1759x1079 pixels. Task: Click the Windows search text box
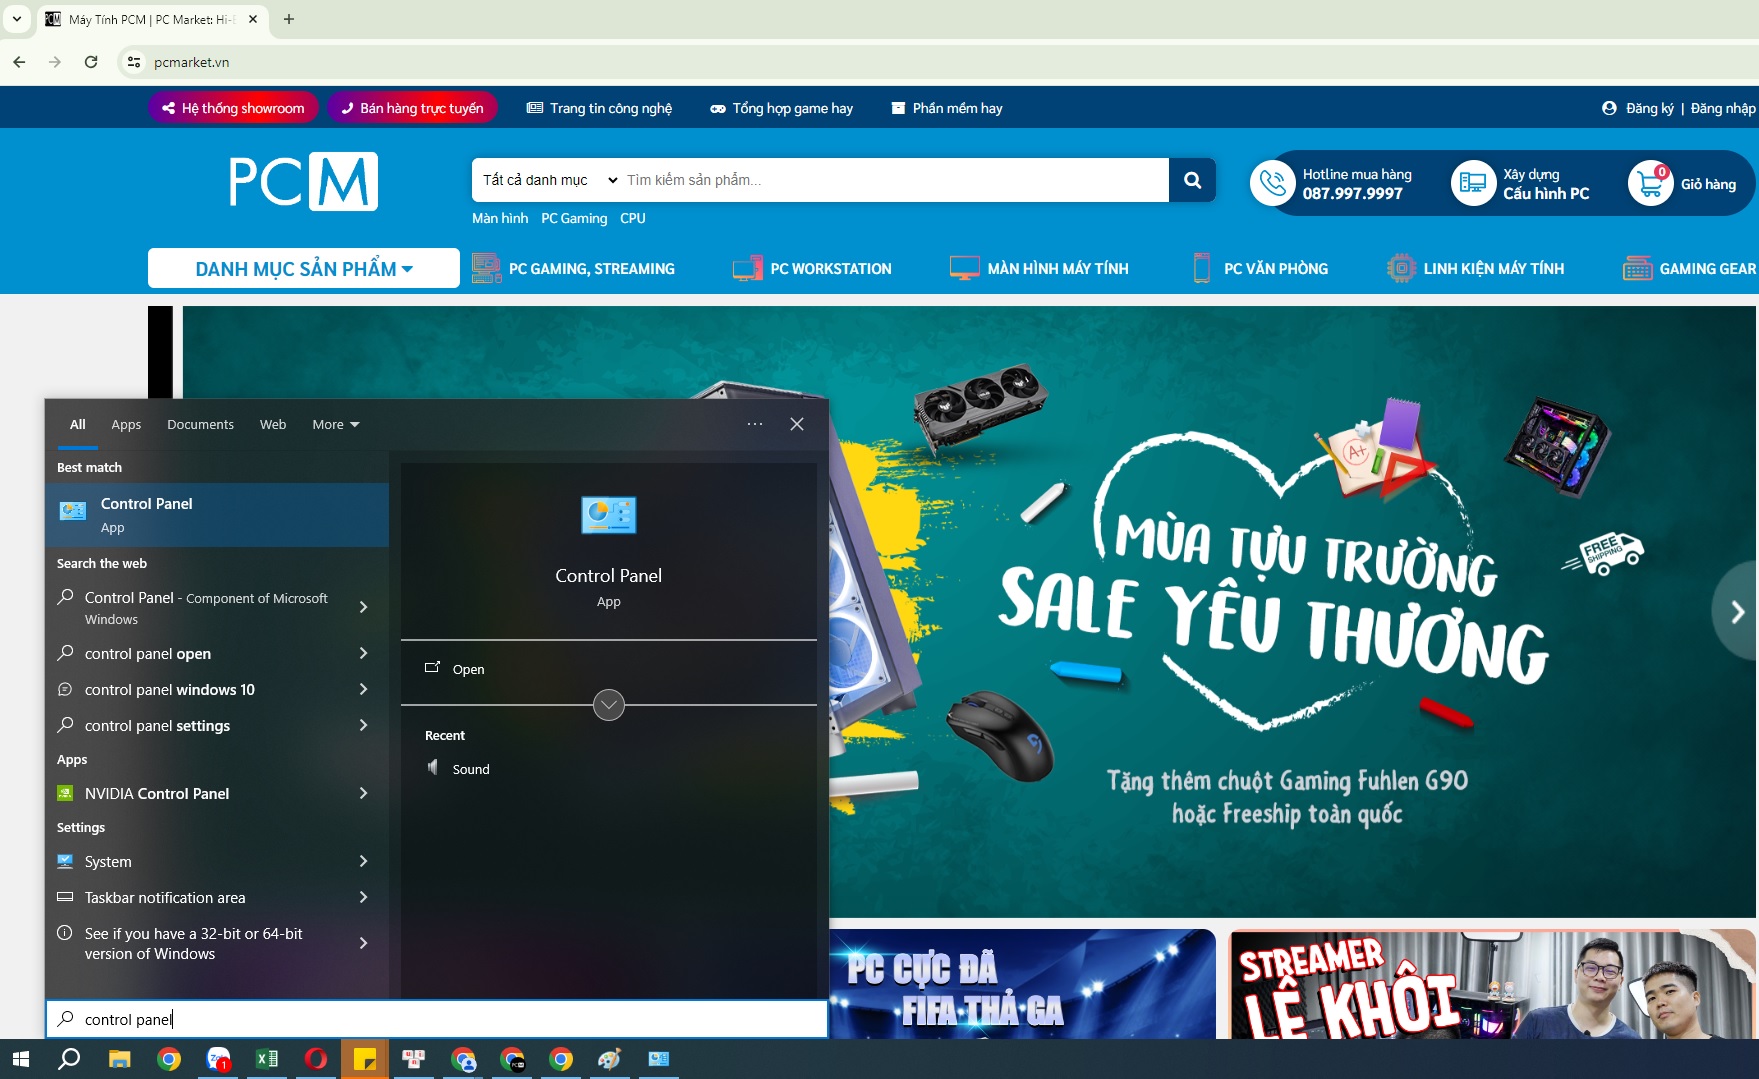coord(437,1019)
